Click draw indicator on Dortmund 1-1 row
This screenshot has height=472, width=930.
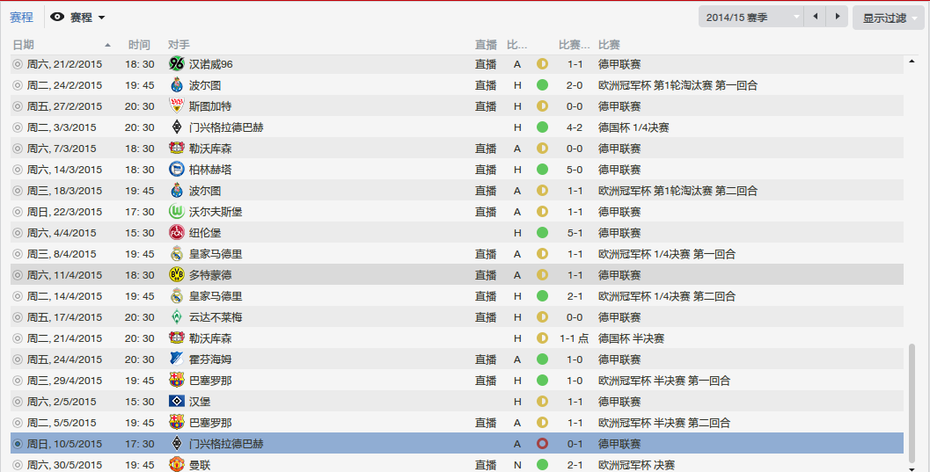point(542,275)
